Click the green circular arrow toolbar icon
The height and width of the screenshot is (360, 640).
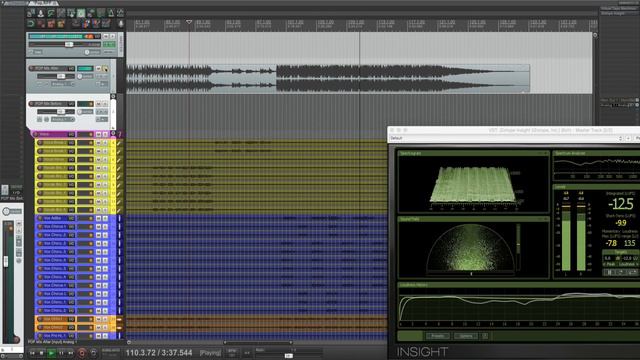coord(31,24)
